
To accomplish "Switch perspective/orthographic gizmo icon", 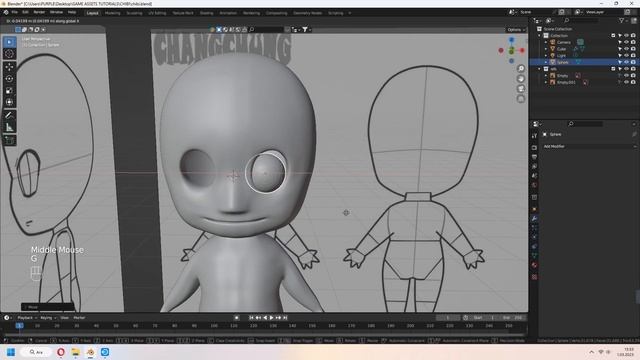I will (x=521, y=99).
